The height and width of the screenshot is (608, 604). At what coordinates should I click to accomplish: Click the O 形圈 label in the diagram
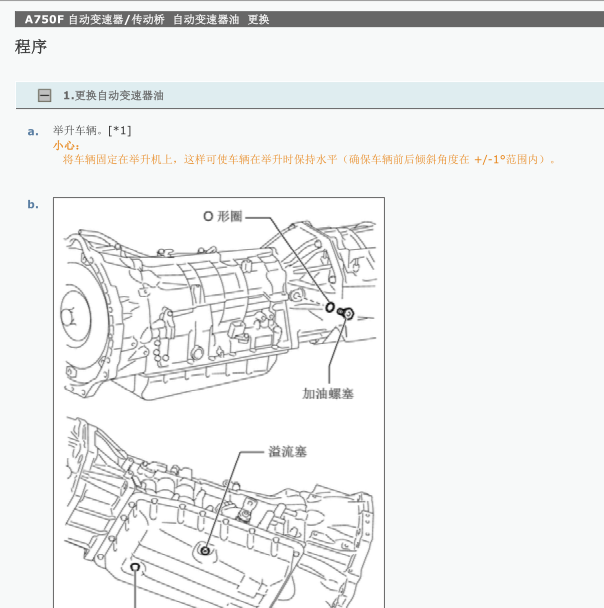(223, 216)
